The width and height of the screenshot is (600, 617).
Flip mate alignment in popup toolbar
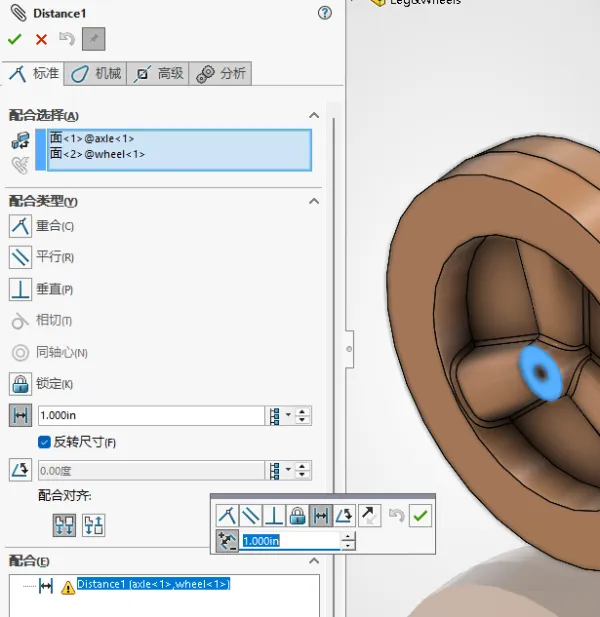[369, 515]
